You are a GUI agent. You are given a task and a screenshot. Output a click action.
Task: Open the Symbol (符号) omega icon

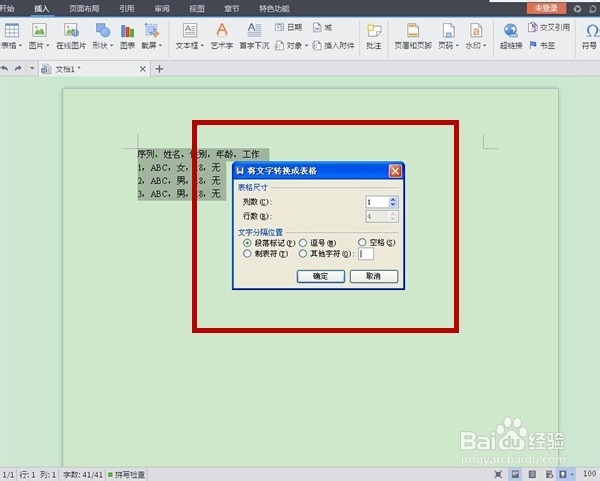pos(592,31)
